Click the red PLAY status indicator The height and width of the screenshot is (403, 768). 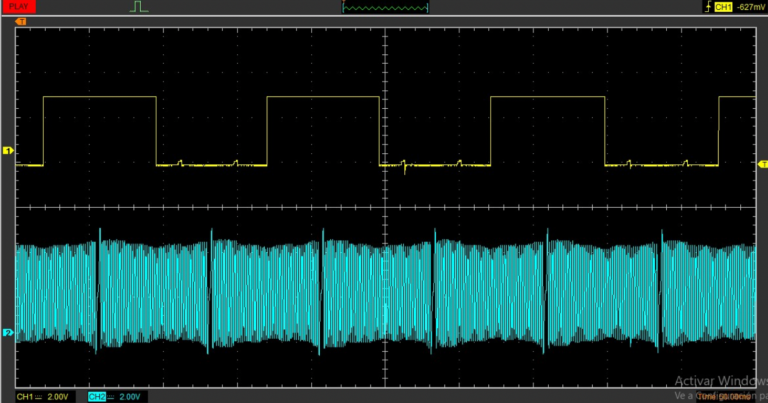(x=20, y=7)
